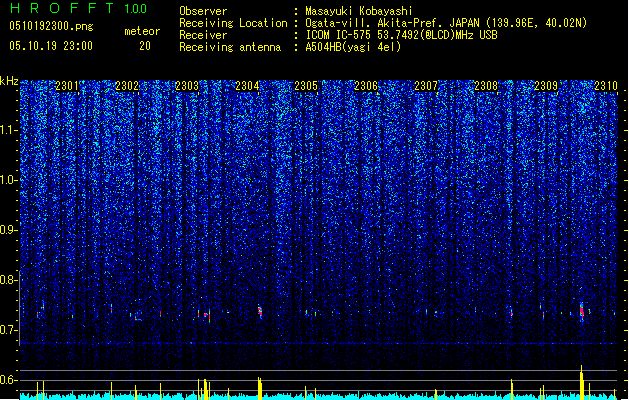The height and width of the screenshot is (400, 629).
Task: Click the Receiving Location value text
Action: tap(446, 23)
